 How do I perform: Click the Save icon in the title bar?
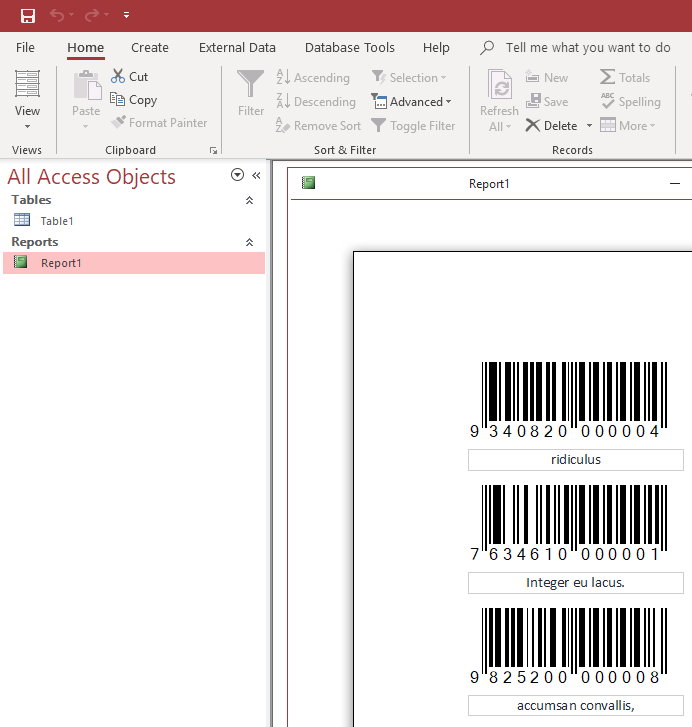(28, 16)
